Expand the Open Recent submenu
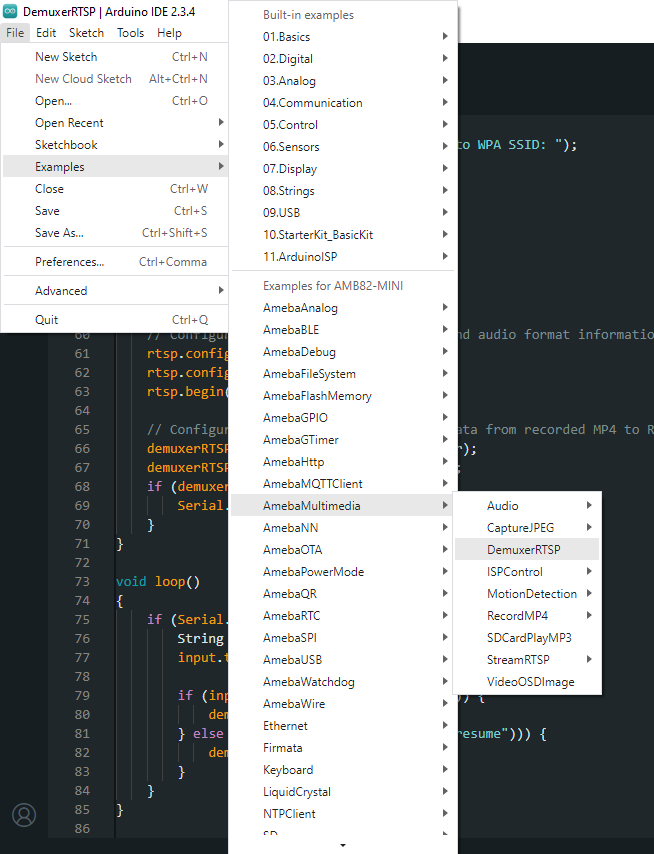 pos(69,123)
